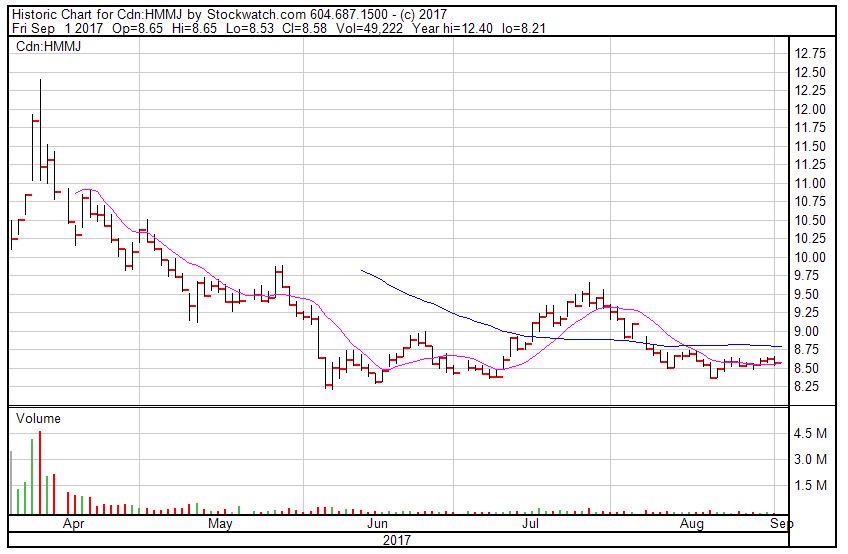The image size is (848, 554).
Task: Click the 4.5 M volume axis label
Action: (x=809, y=434)
